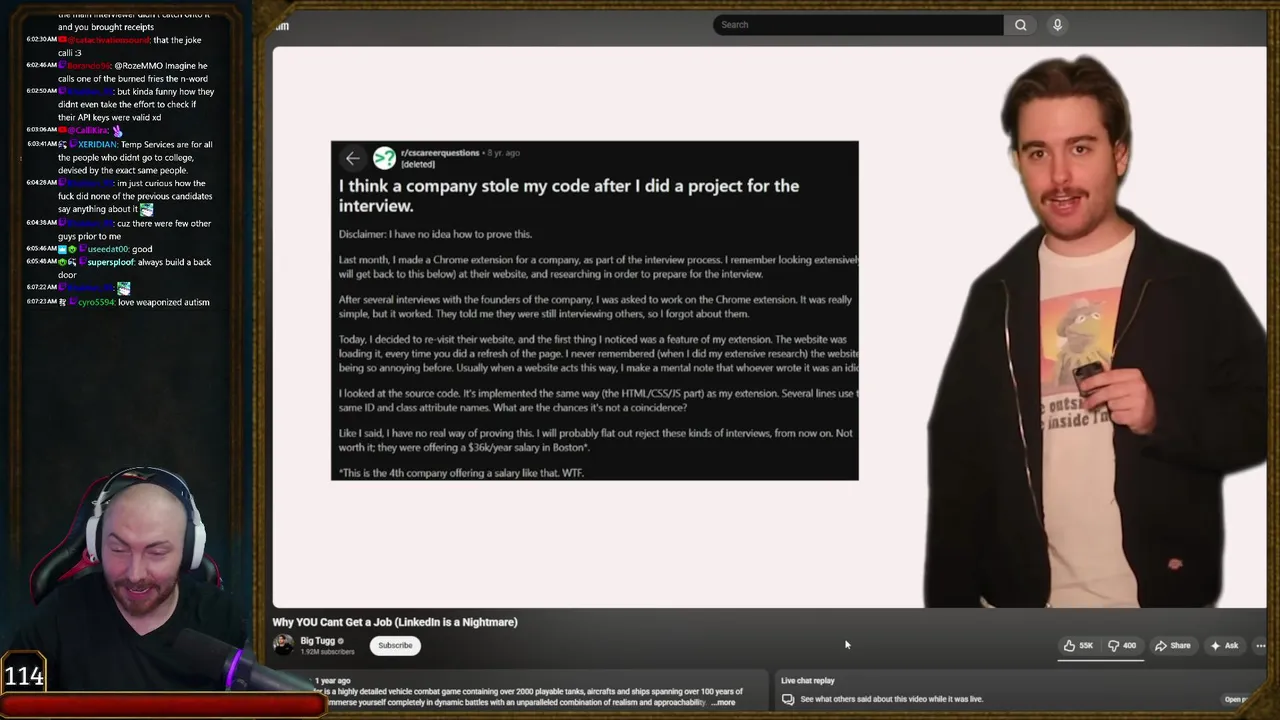
Task: Click the video player area to pause
Action: point(769,327)
